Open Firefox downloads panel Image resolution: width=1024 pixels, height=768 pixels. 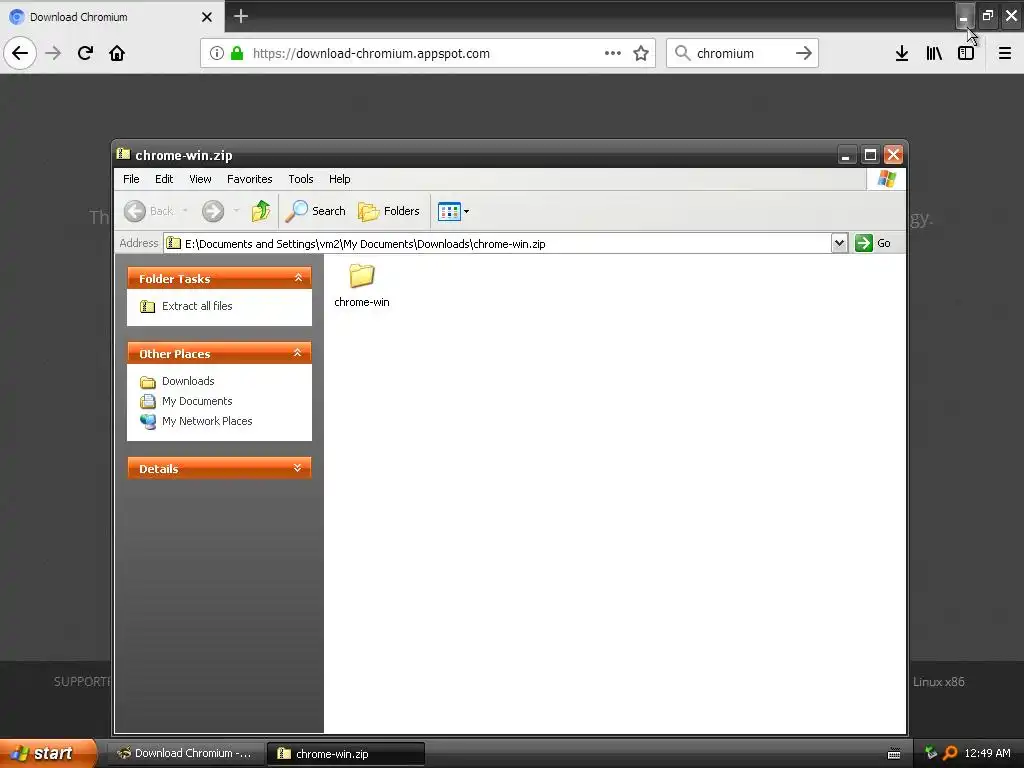click(902, 53)
